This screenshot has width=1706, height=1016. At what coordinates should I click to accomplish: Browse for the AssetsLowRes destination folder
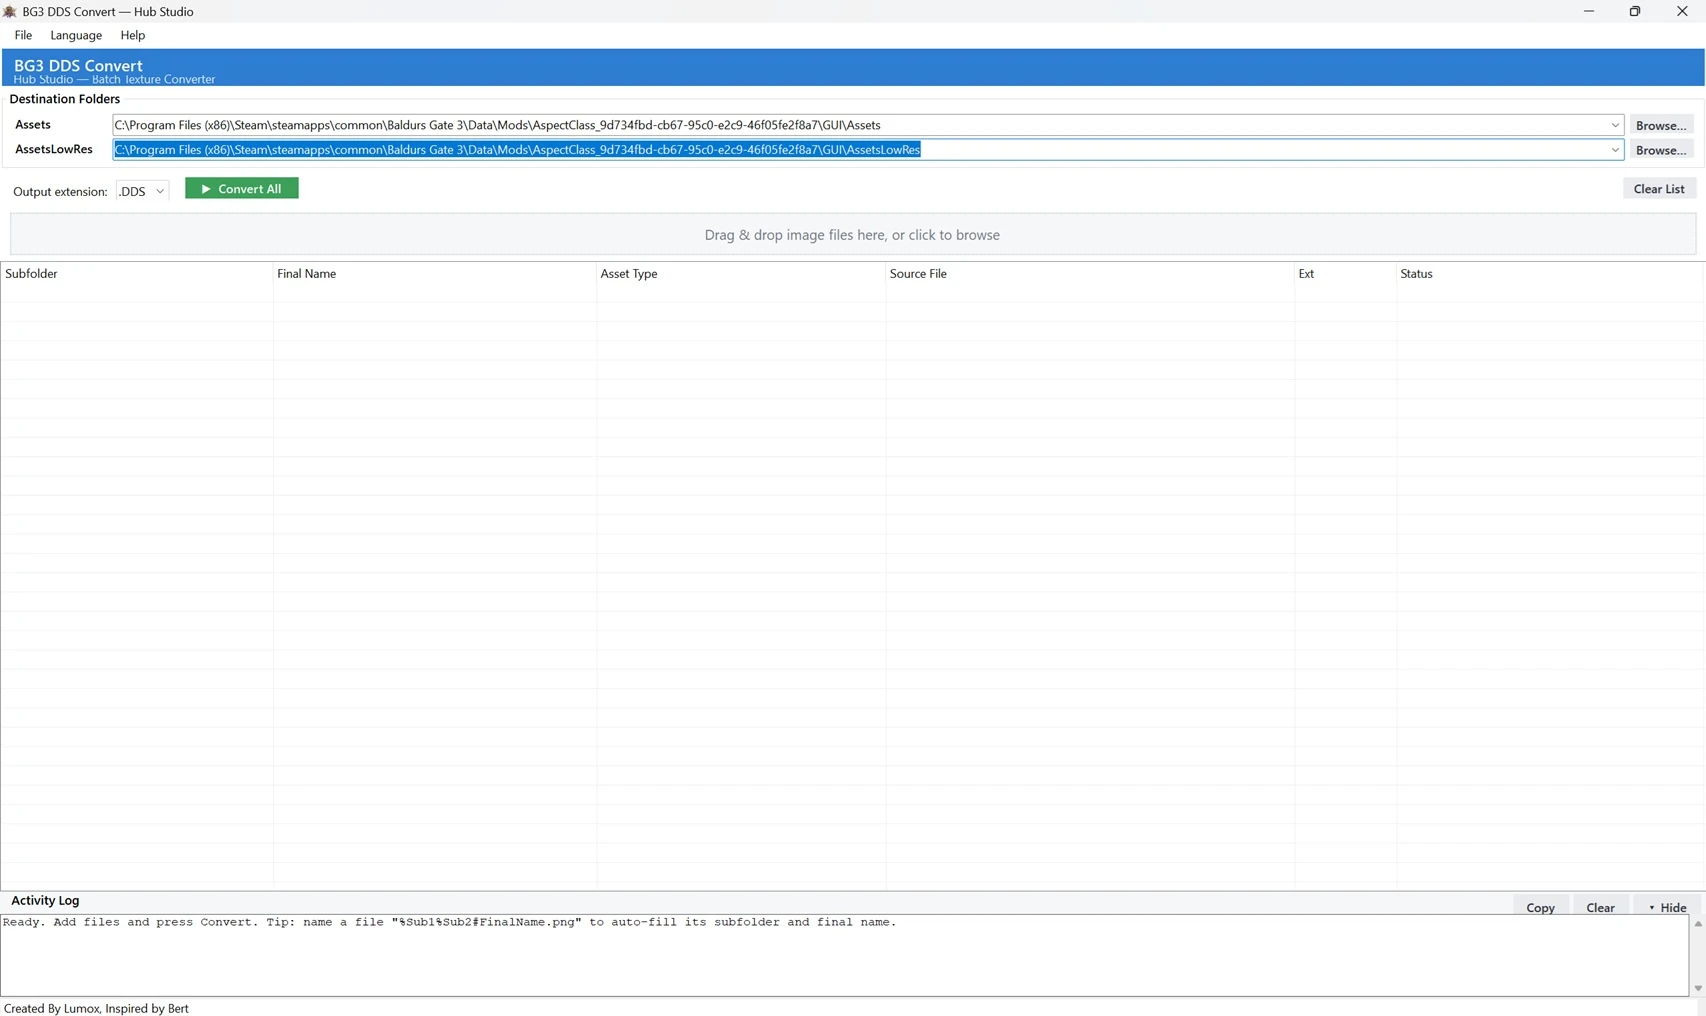(1661, 150)
